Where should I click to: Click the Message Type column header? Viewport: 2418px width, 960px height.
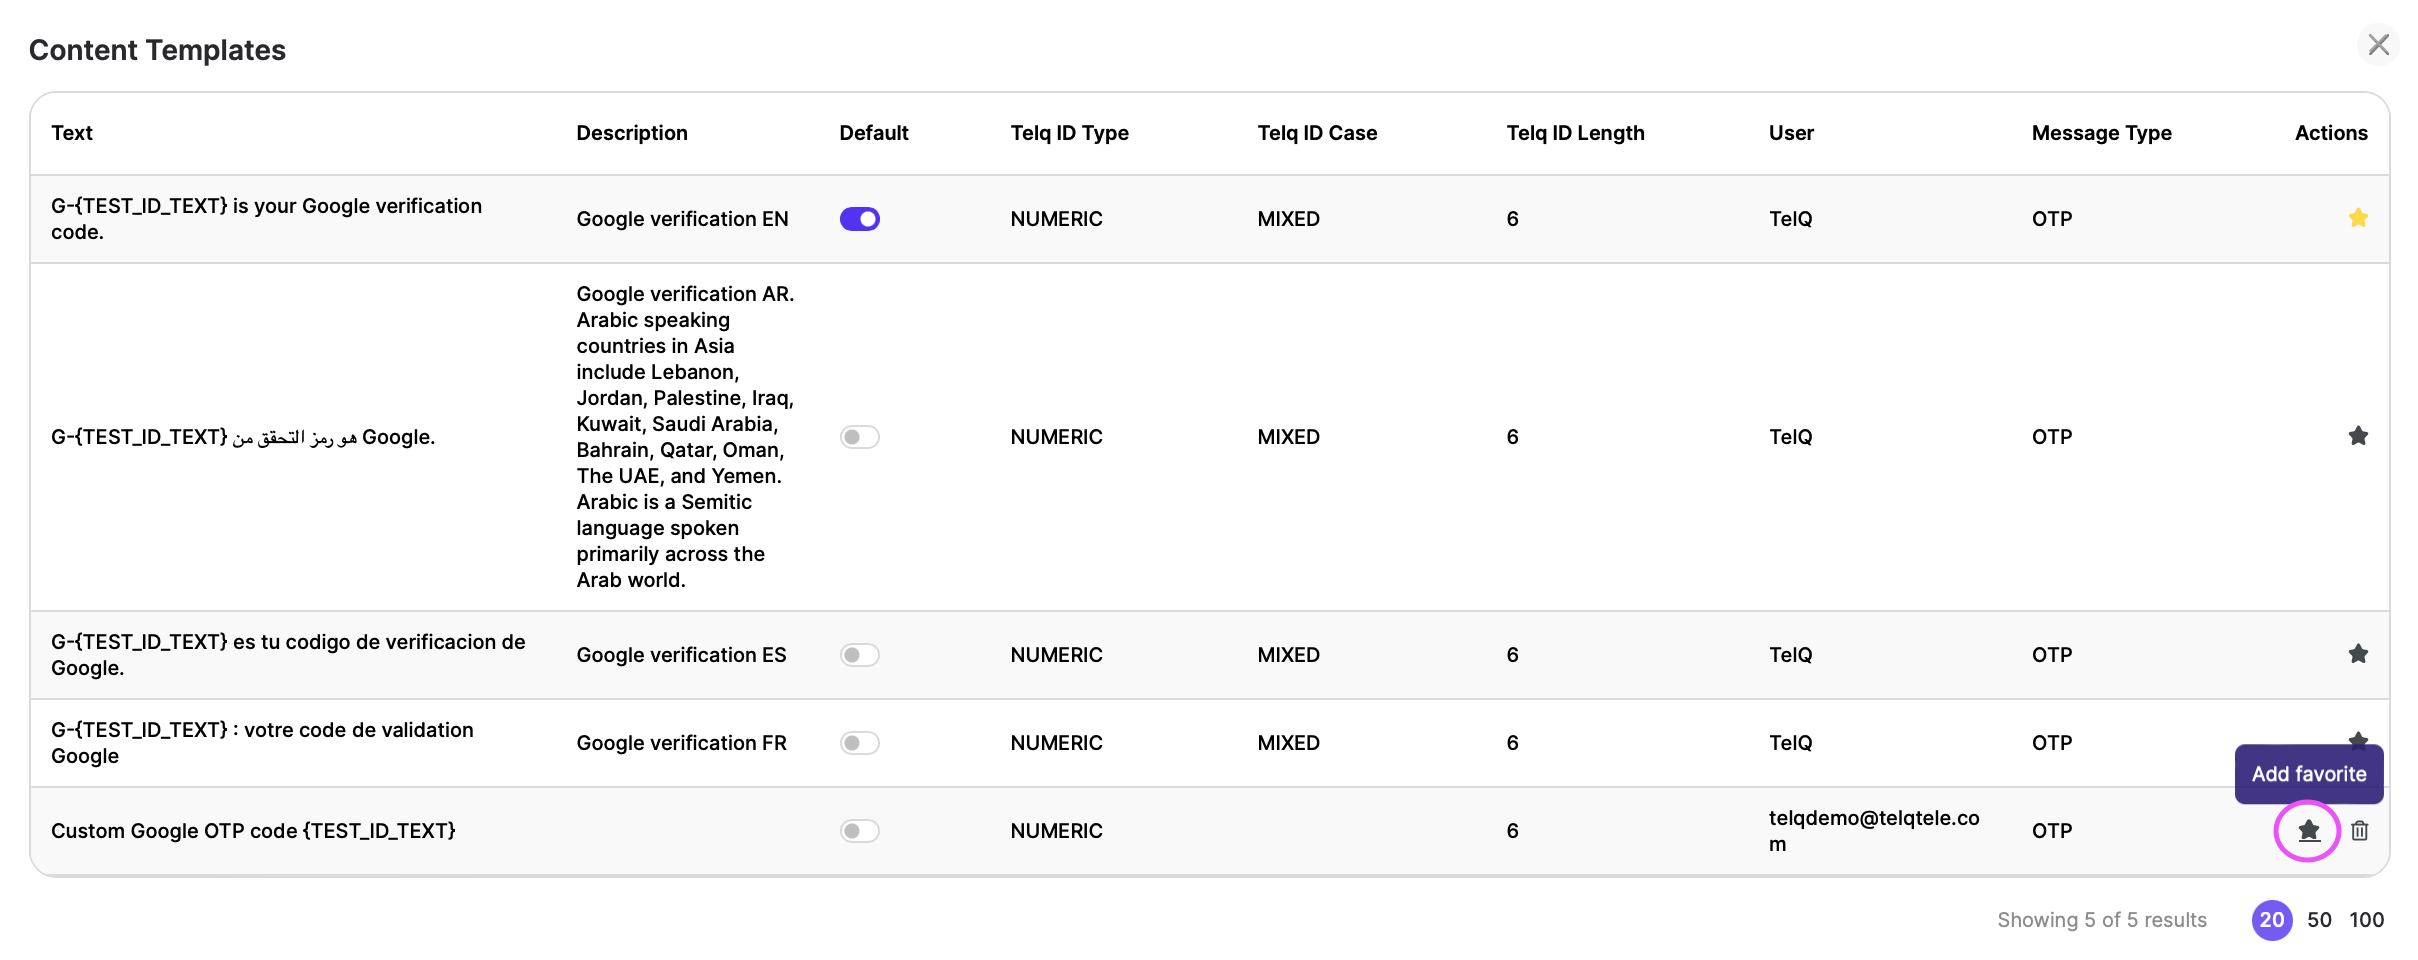(2101, 133)
